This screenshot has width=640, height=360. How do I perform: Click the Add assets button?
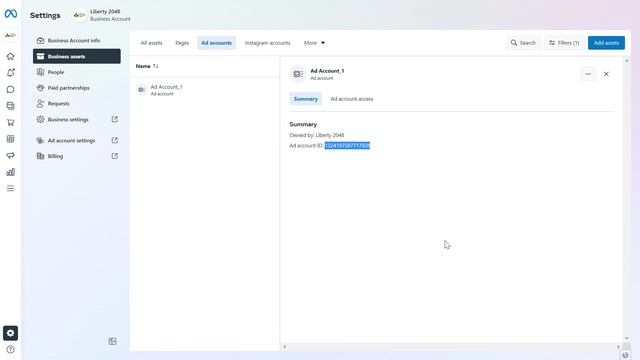[x=606, y=43]
